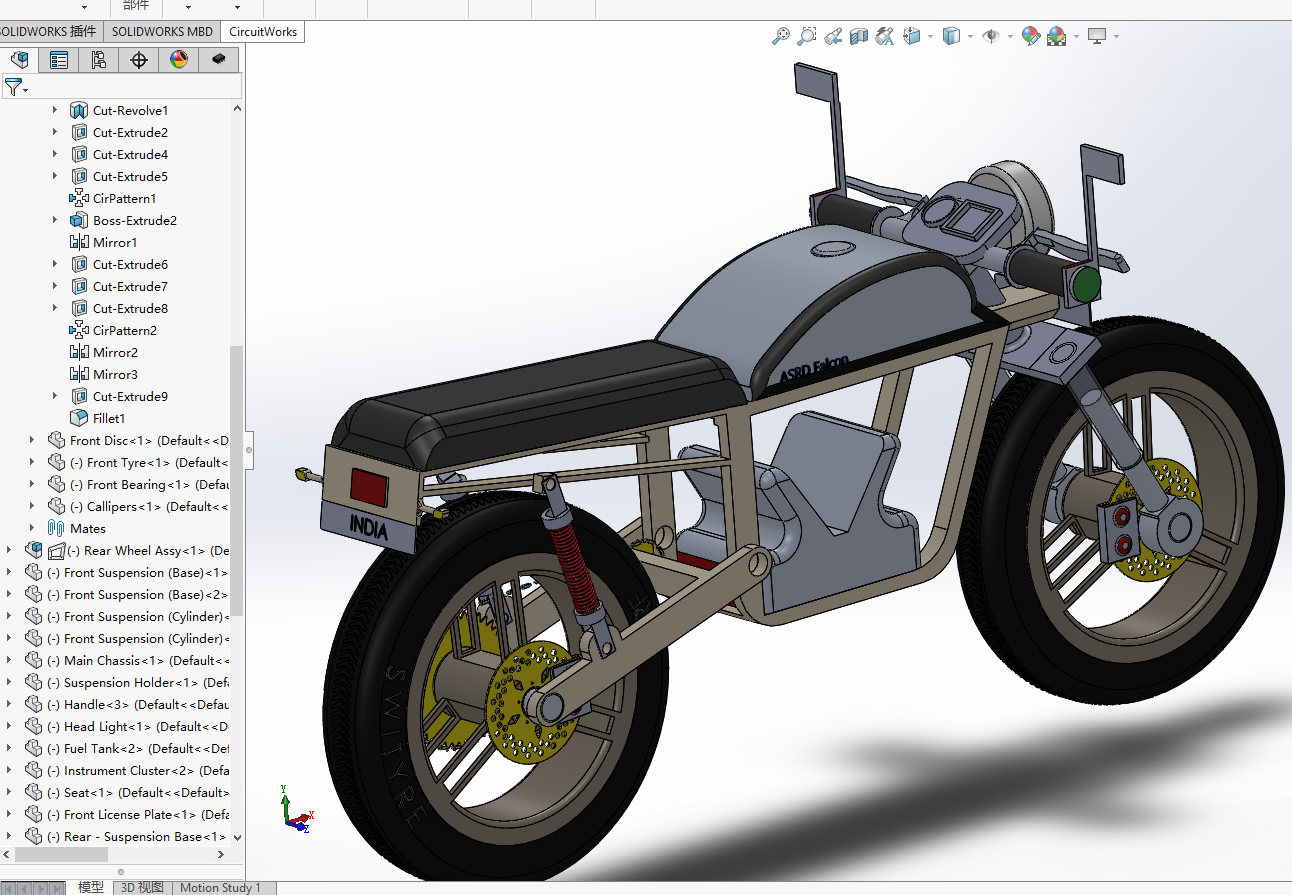Open the Apply Scene dropdown arrow
Image resolution: width=1292 pixels, height=895 pixels.
pyautogui.click(x=1076, y=37)
